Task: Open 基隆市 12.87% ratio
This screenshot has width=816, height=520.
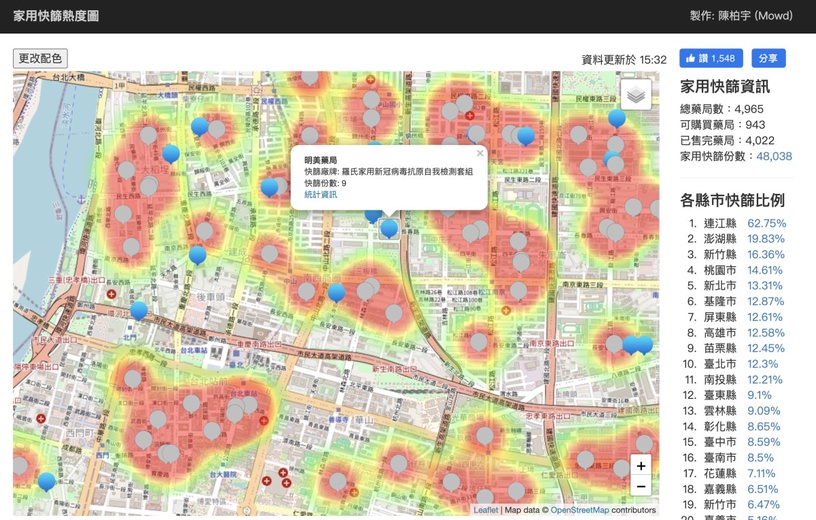Action: (x=766, y=301)
